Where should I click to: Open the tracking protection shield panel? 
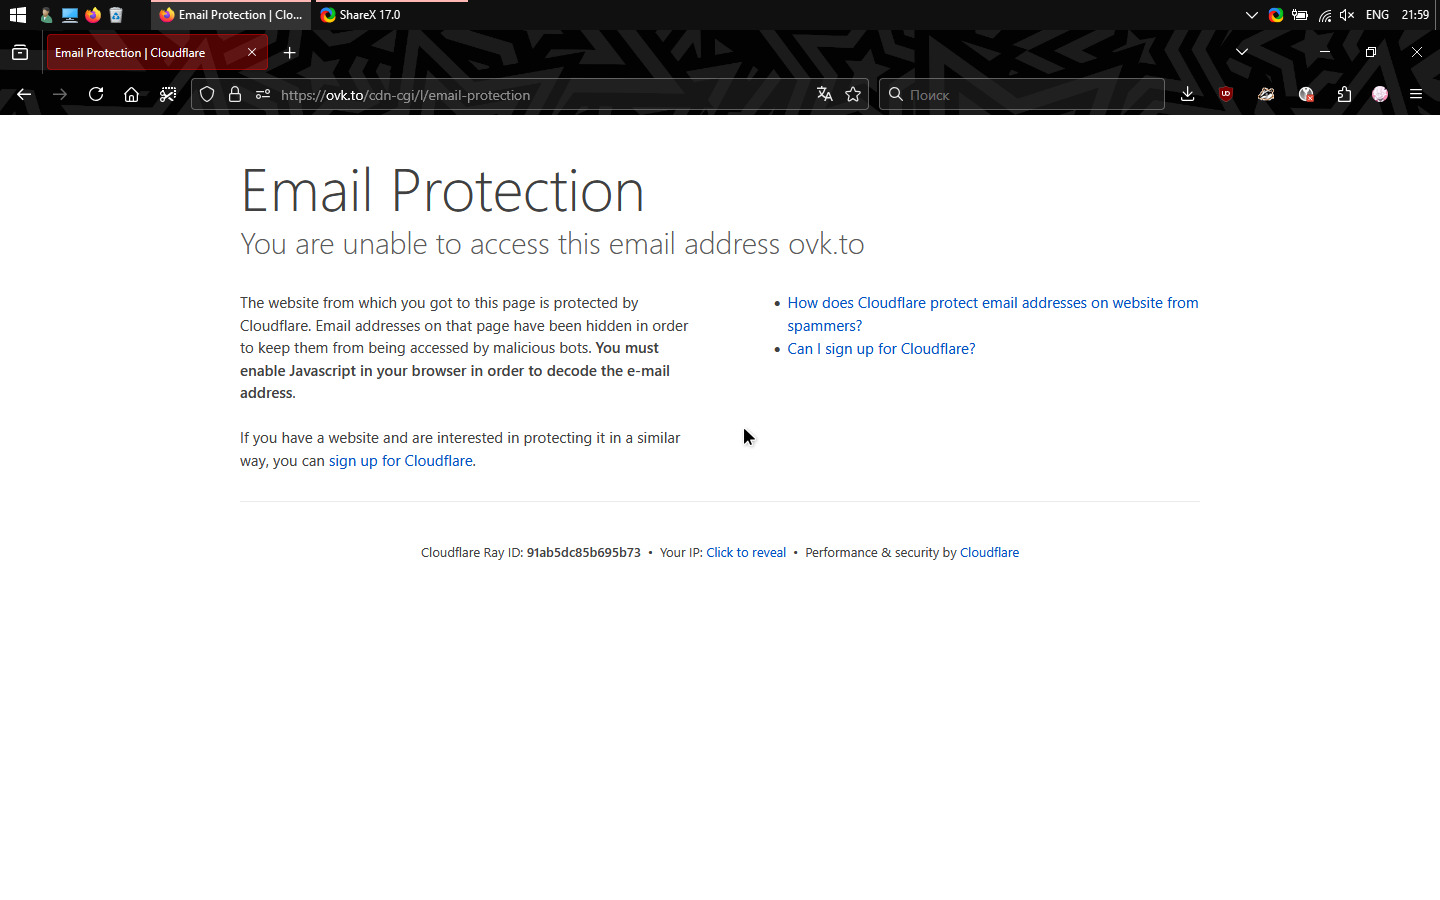[207, 94]
